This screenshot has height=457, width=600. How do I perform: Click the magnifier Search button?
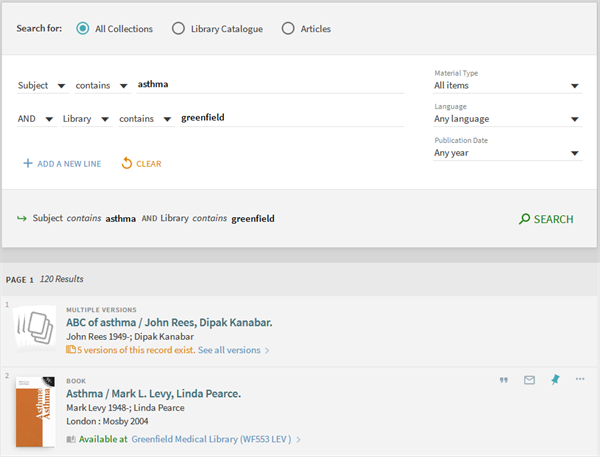pyautogui.click(x=546, y=219)
